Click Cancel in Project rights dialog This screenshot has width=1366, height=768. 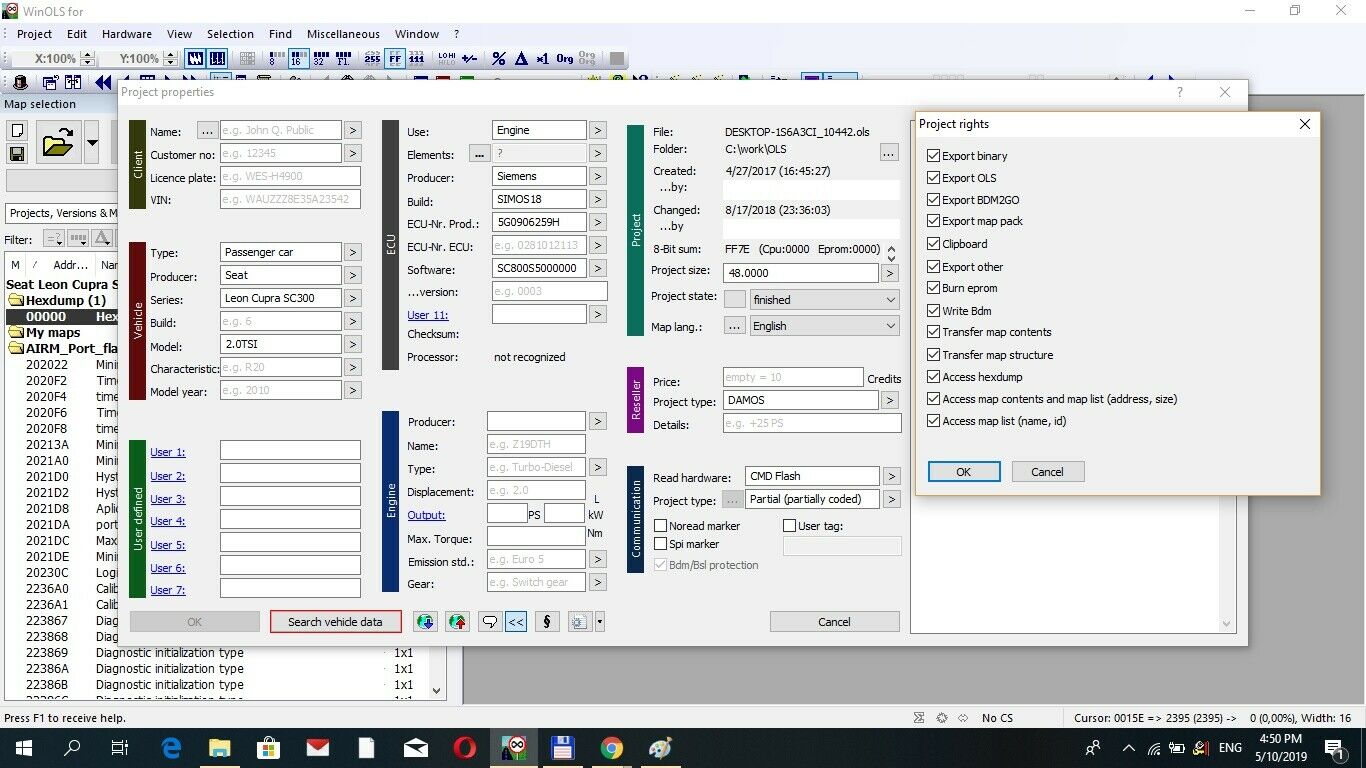click(1048, 472)
